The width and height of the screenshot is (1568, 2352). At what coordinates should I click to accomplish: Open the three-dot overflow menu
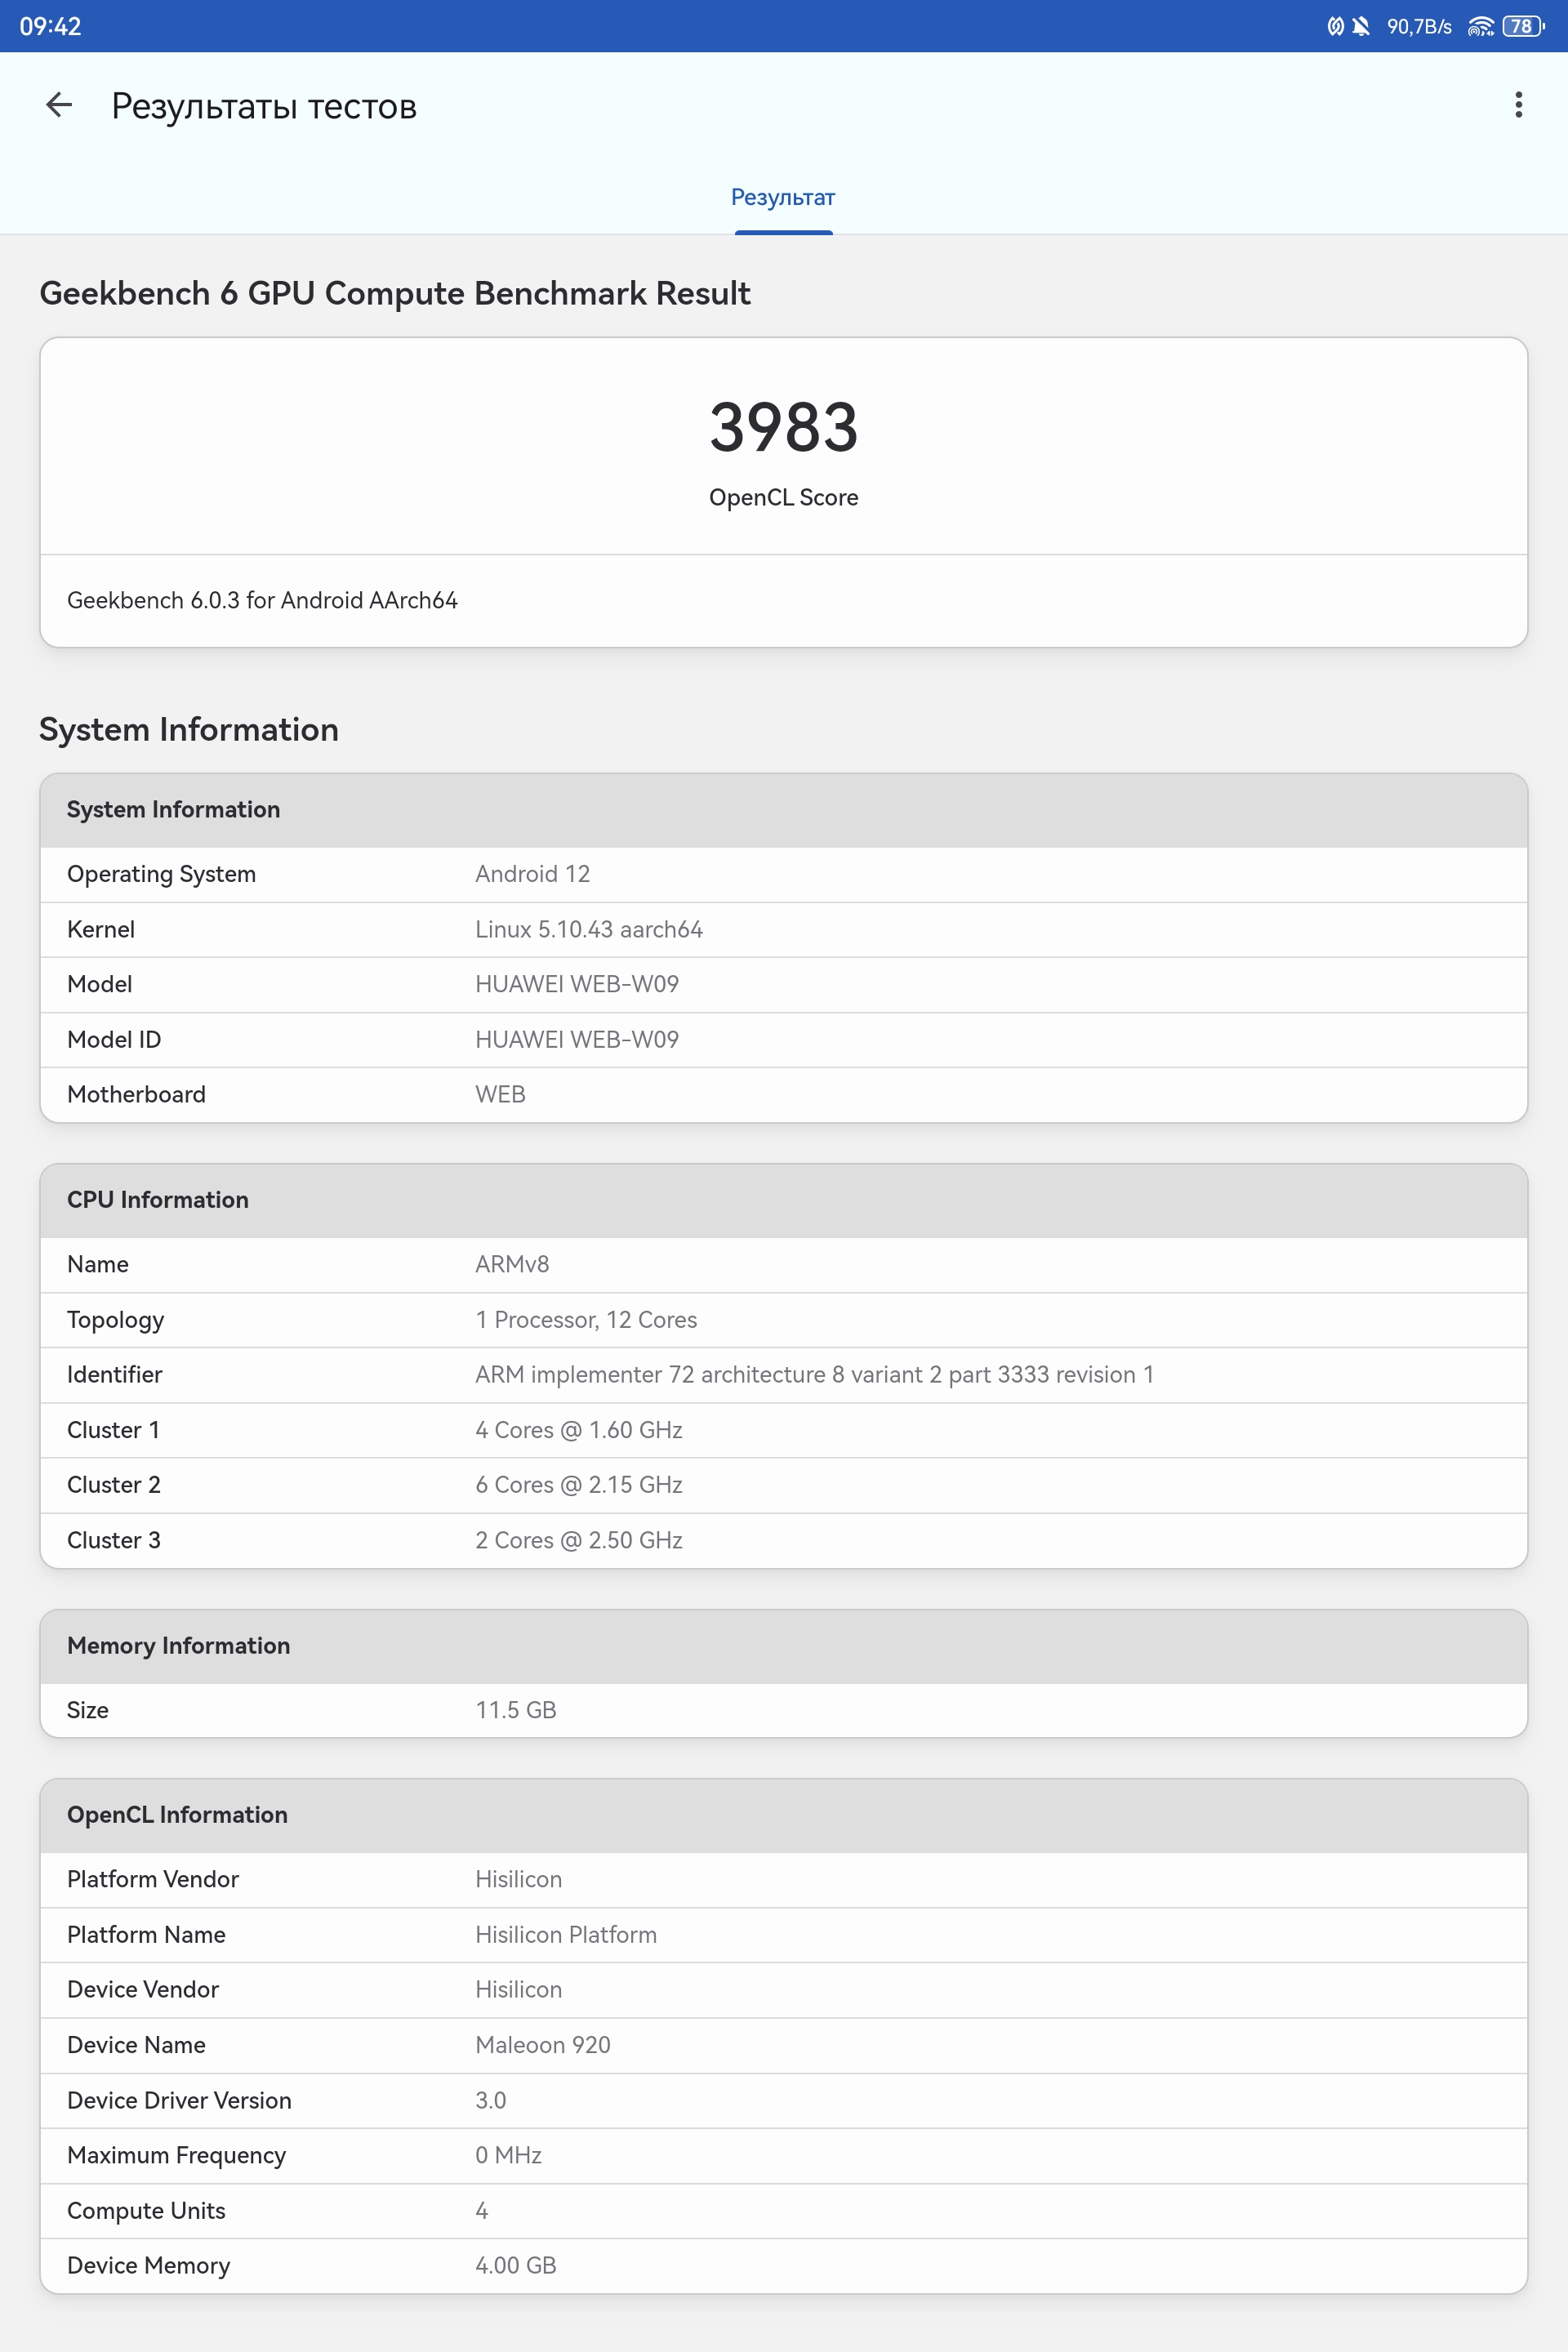(1518, 105)
